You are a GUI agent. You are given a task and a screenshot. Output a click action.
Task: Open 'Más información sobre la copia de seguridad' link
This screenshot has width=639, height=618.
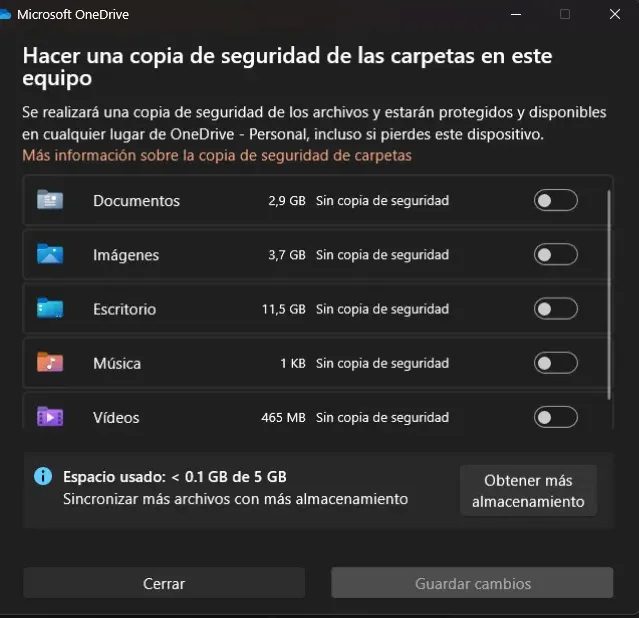point(217,155)
